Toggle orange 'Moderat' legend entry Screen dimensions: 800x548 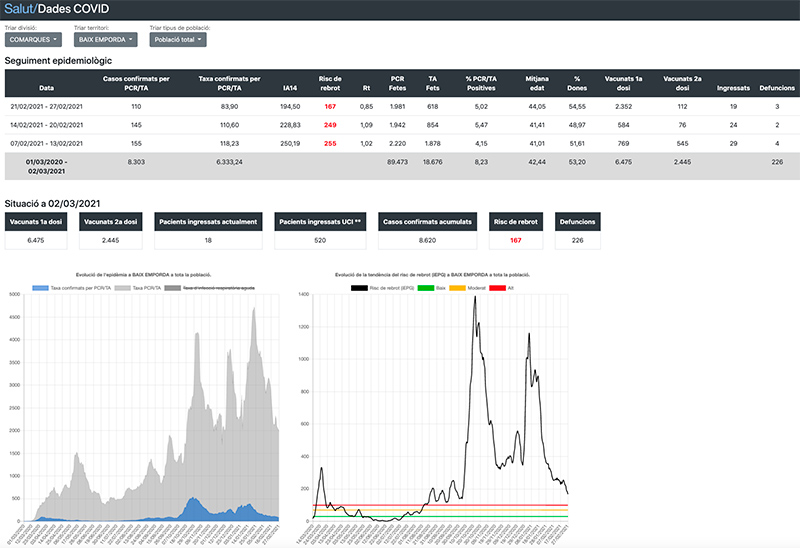467,288
